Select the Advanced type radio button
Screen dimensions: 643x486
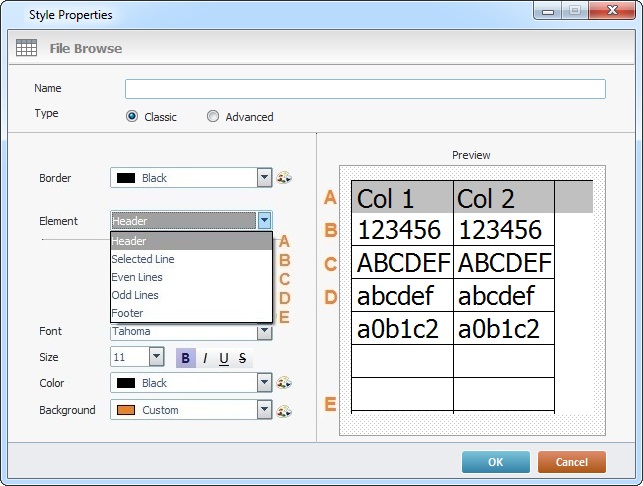(x=213, y=117)
